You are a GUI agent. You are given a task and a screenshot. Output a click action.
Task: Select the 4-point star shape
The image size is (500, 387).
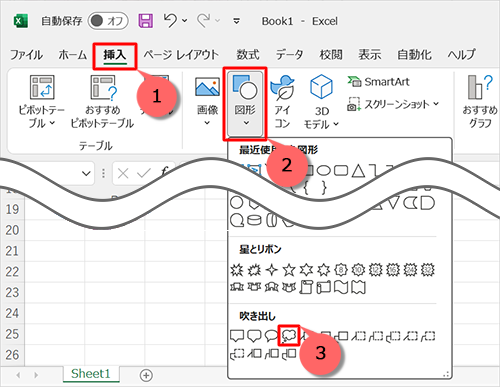click(272, 270)
